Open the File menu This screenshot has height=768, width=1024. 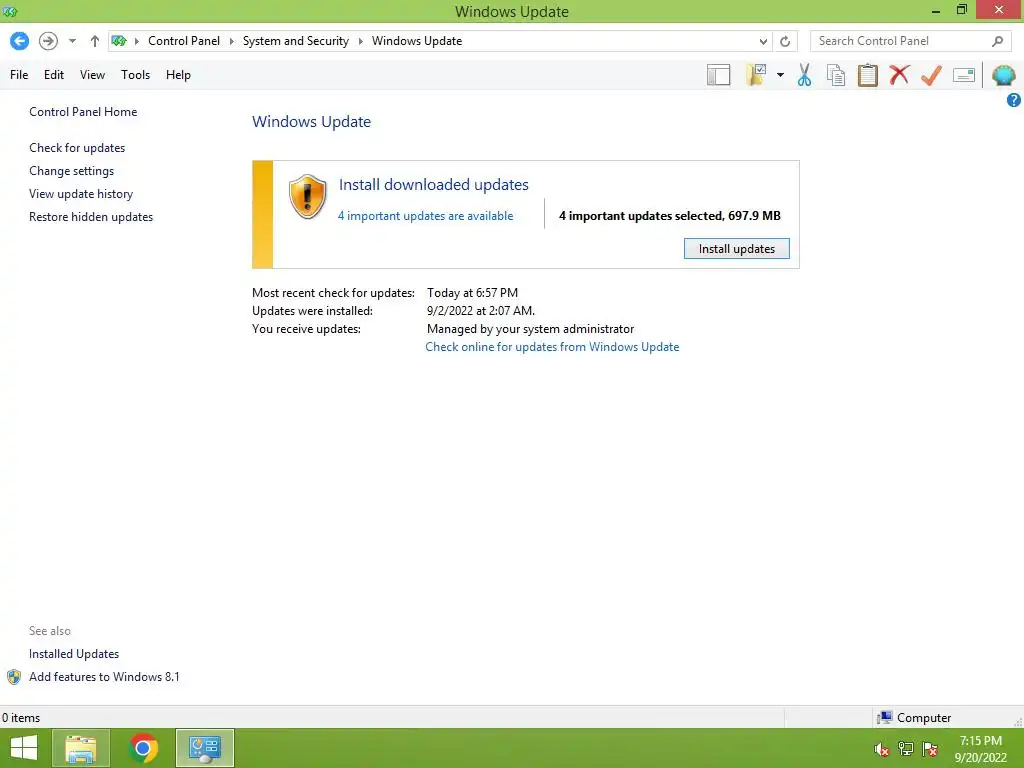(19, 75)
